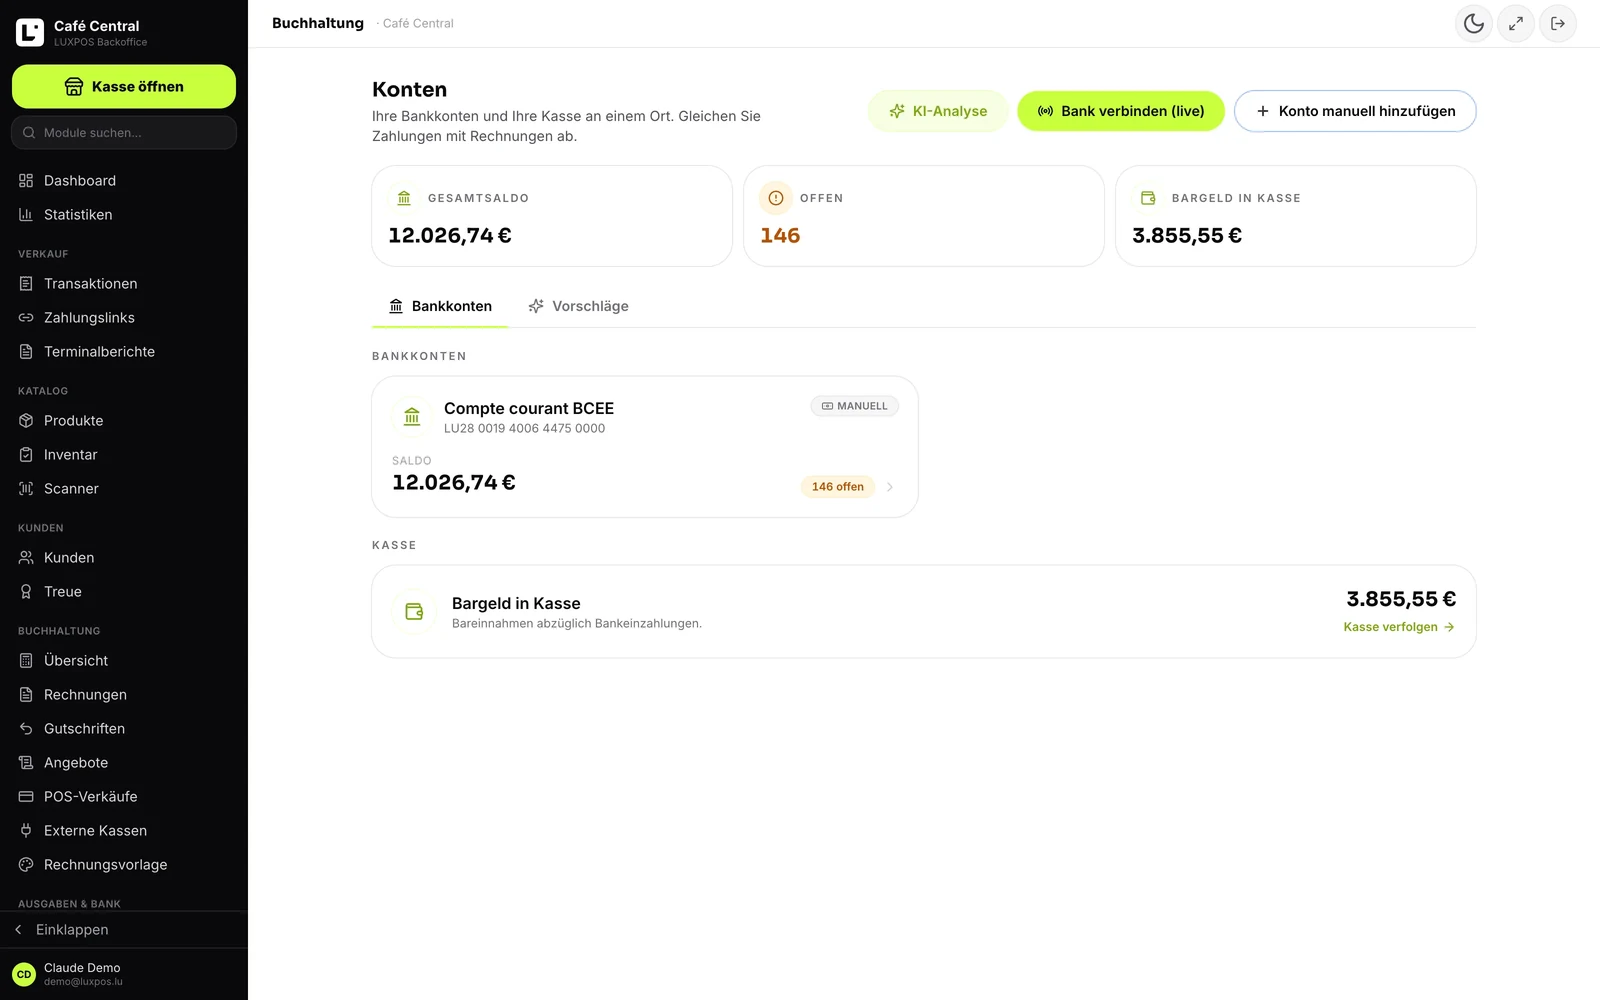Viewport: 1600px width, 1000px height.
Task: Click the Scanner barcode icon
Action: coord(26,488)
